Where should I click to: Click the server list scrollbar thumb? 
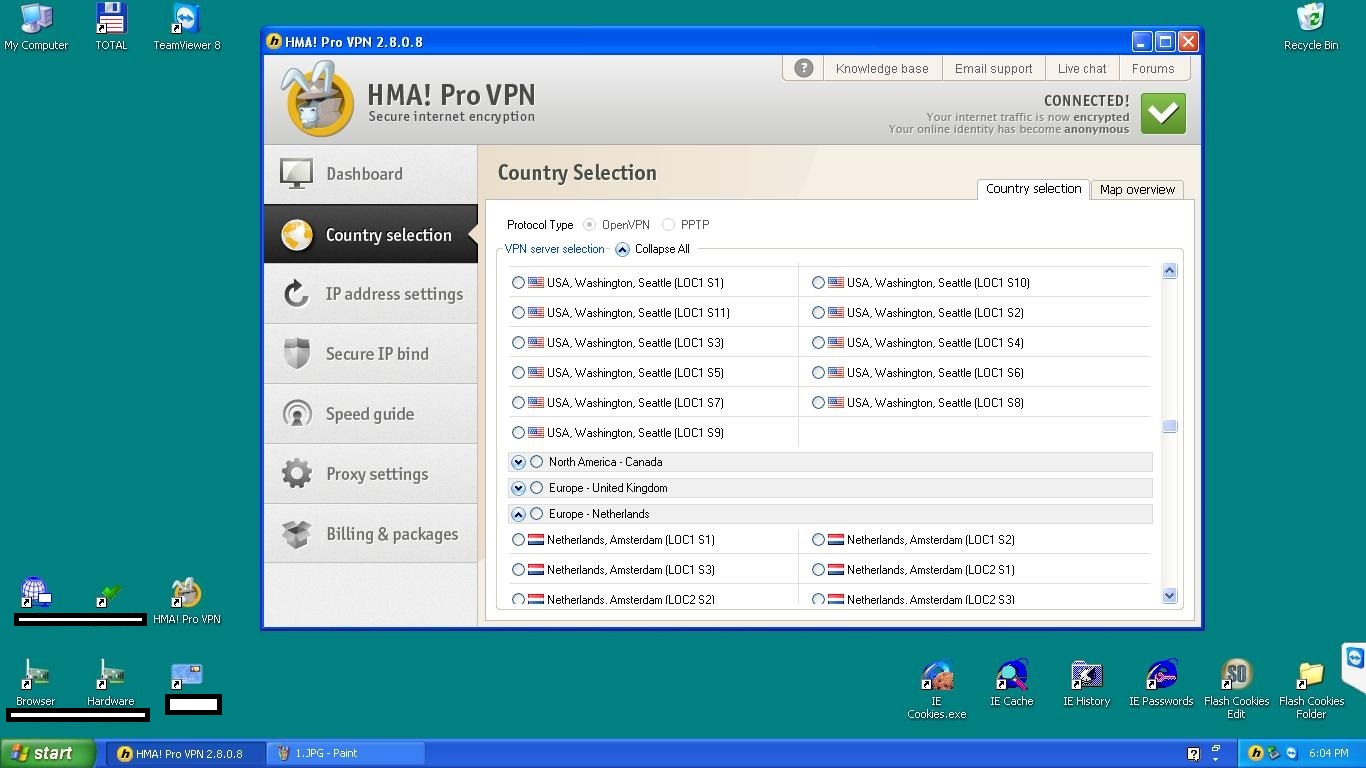(1169, 427)
